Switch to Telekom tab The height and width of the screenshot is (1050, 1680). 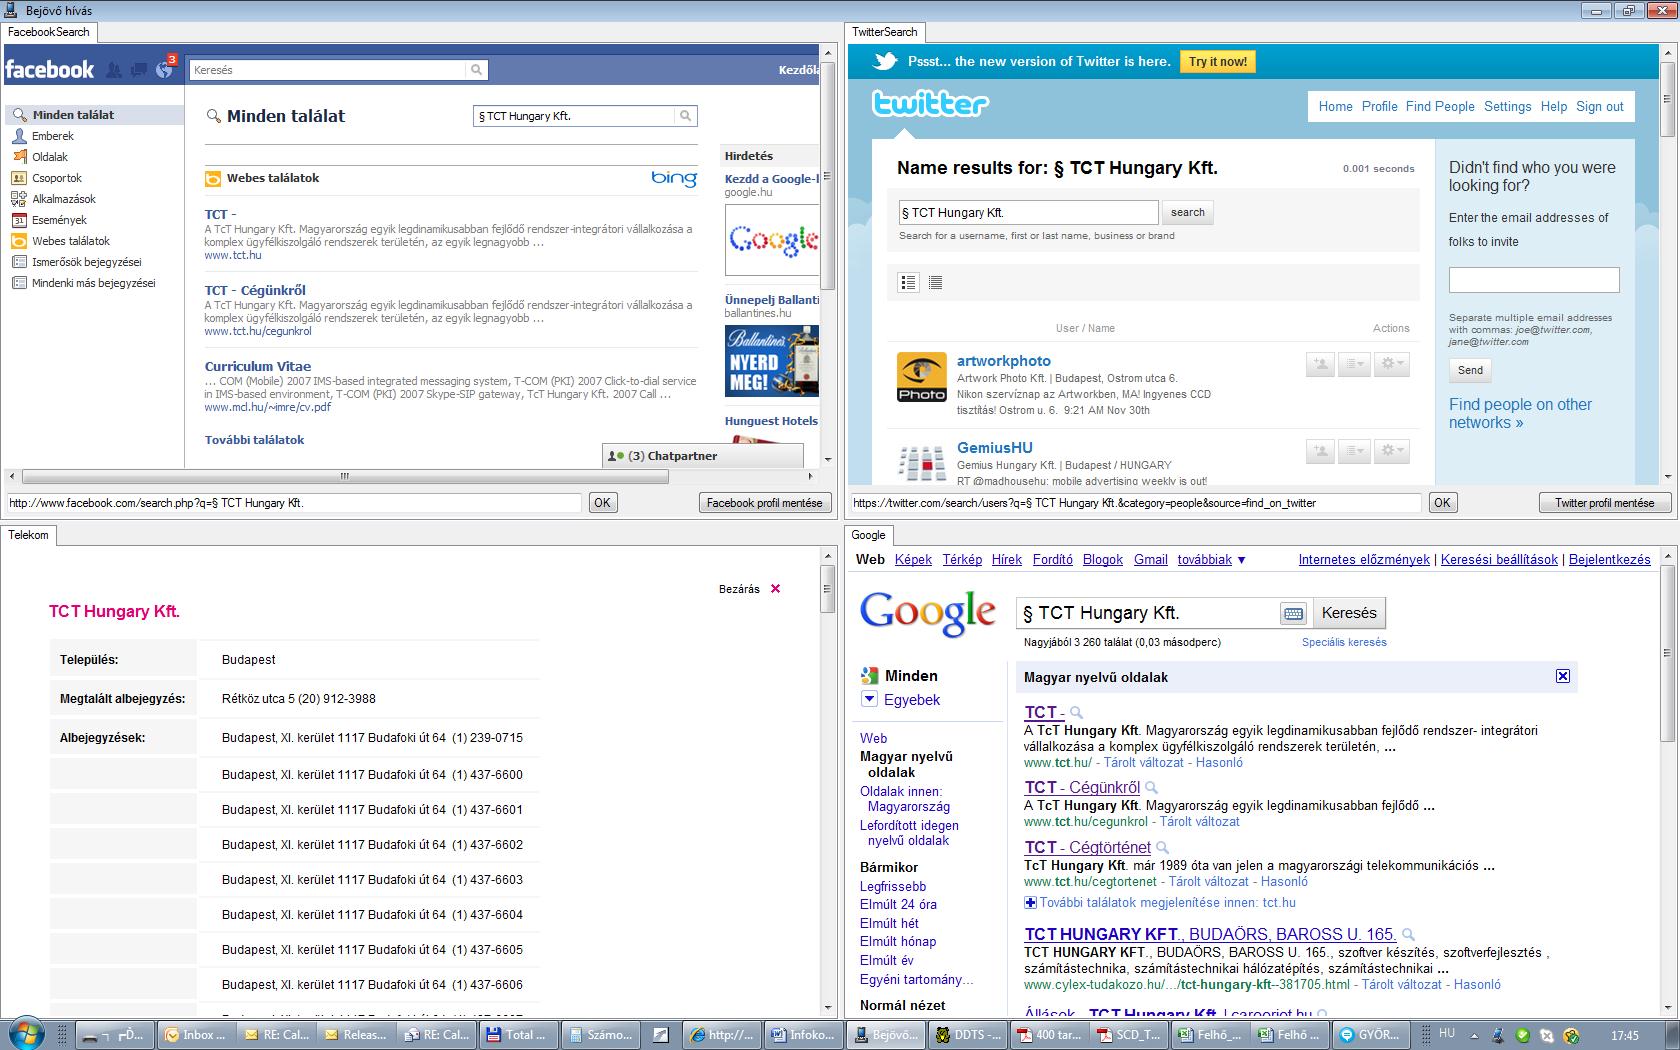[28, 535]
